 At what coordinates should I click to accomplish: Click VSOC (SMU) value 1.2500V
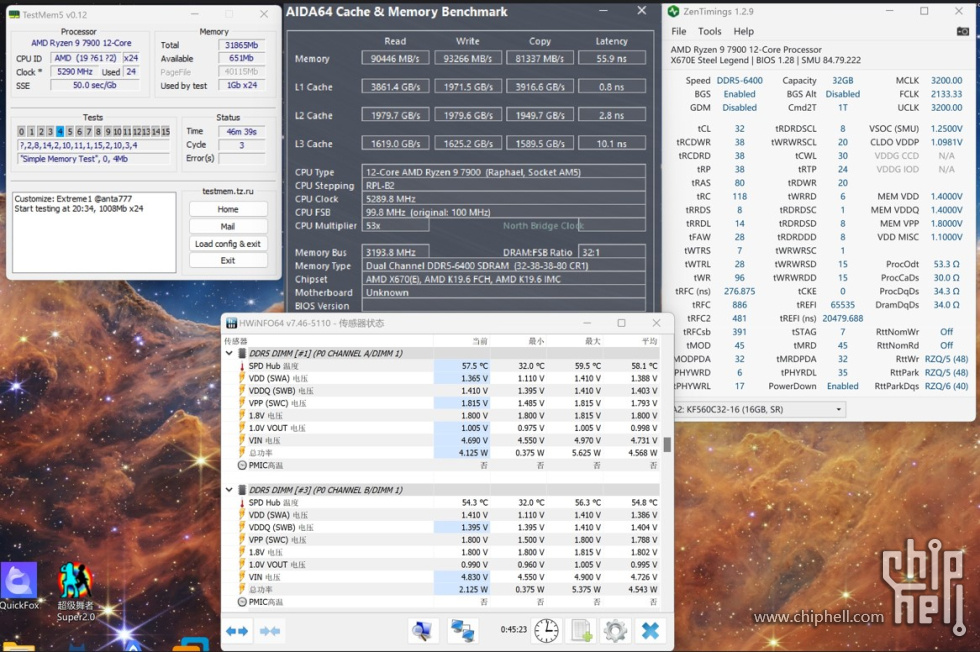[946, 129]
